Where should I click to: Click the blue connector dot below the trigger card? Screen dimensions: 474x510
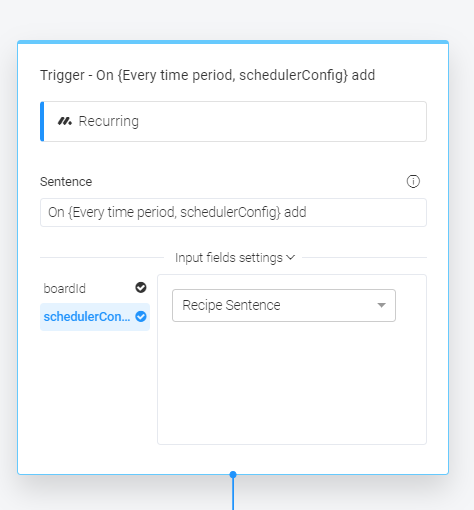233,474
